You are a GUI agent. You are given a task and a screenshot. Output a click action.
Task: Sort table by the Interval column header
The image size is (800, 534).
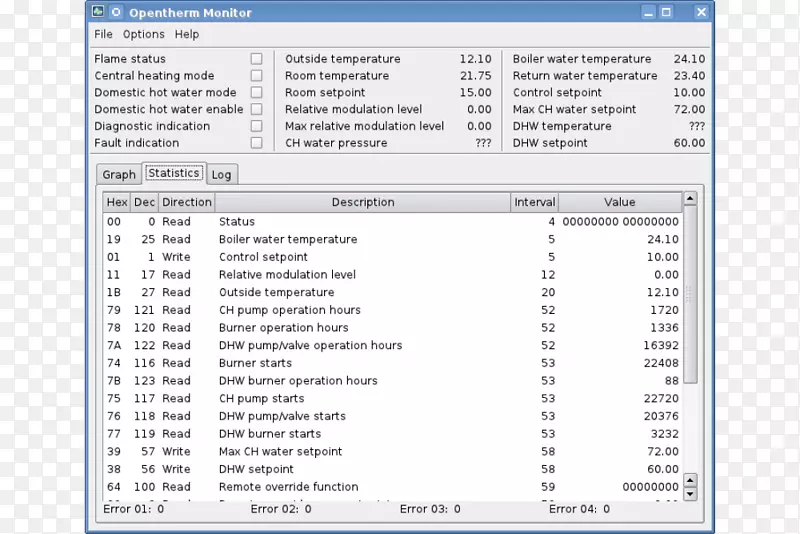[x=535, y=202]
